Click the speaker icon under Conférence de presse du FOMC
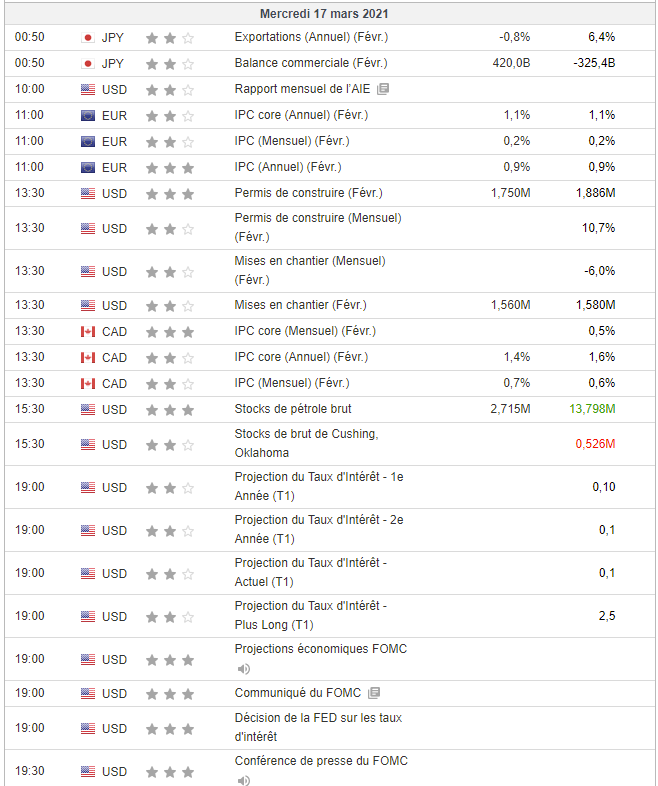658x786 pixels. coord(243,780)
